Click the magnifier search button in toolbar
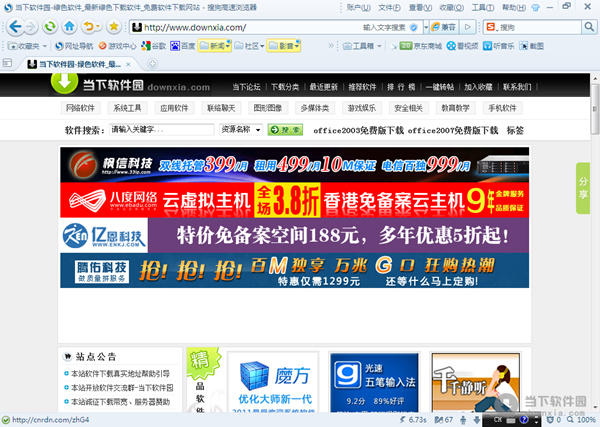The height and width of the screenshot is (427, 600). coord(588,27)
